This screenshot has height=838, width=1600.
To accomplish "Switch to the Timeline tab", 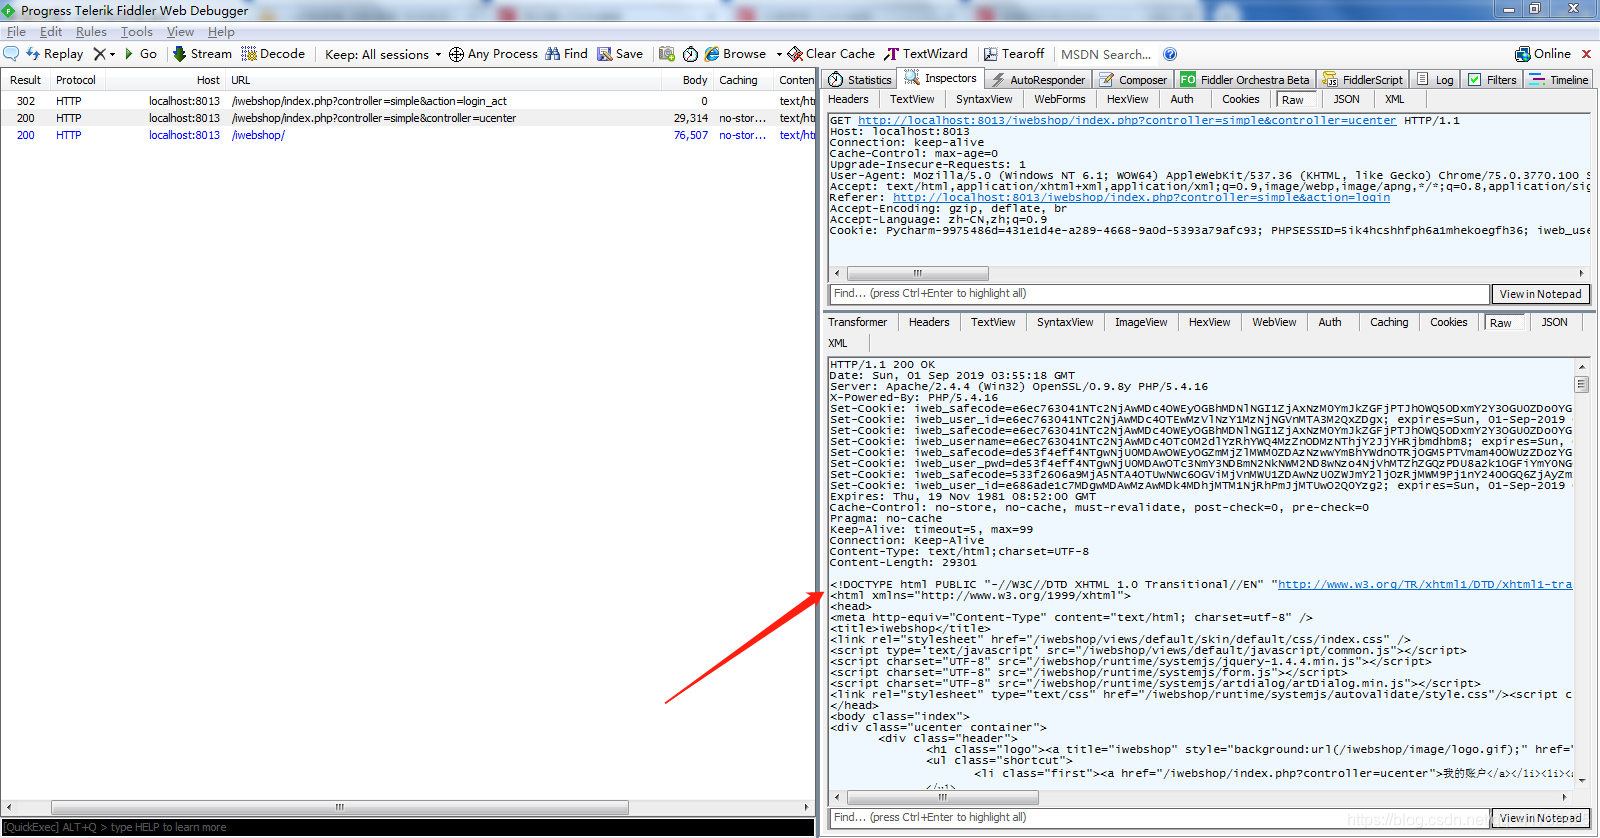I will (x=1559, y=79).
